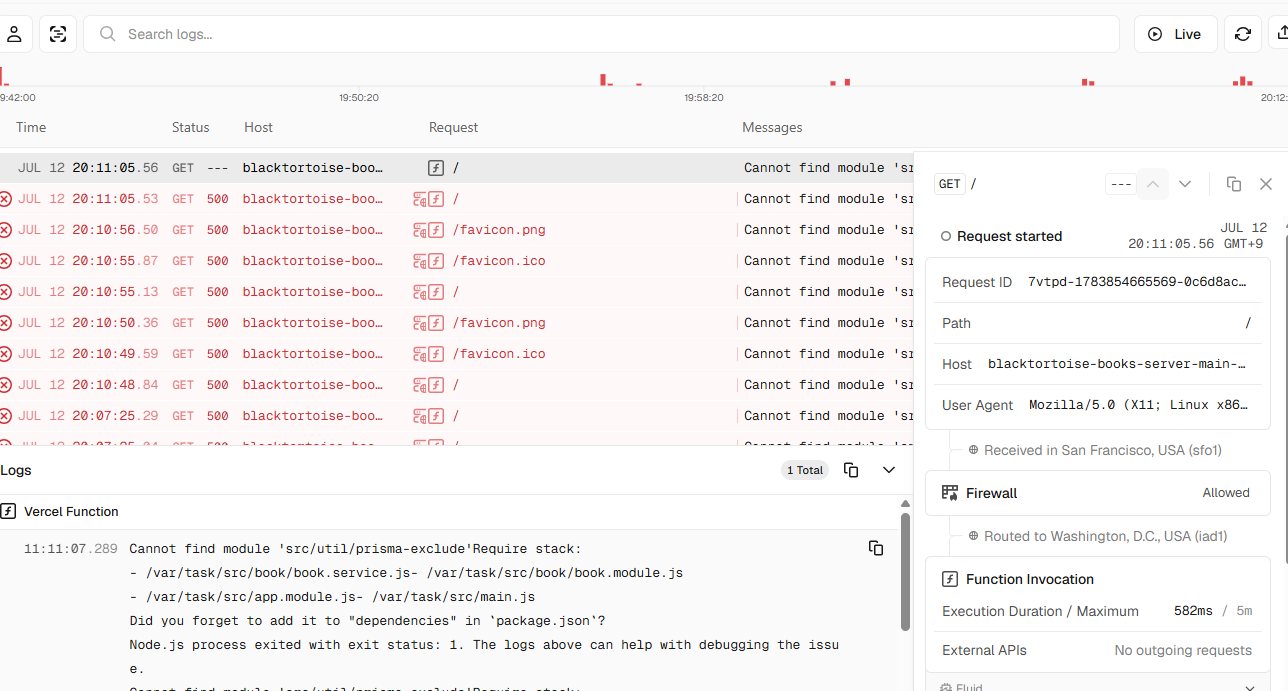
Task: Expand the Firewall section
Action: [1098, 493]
